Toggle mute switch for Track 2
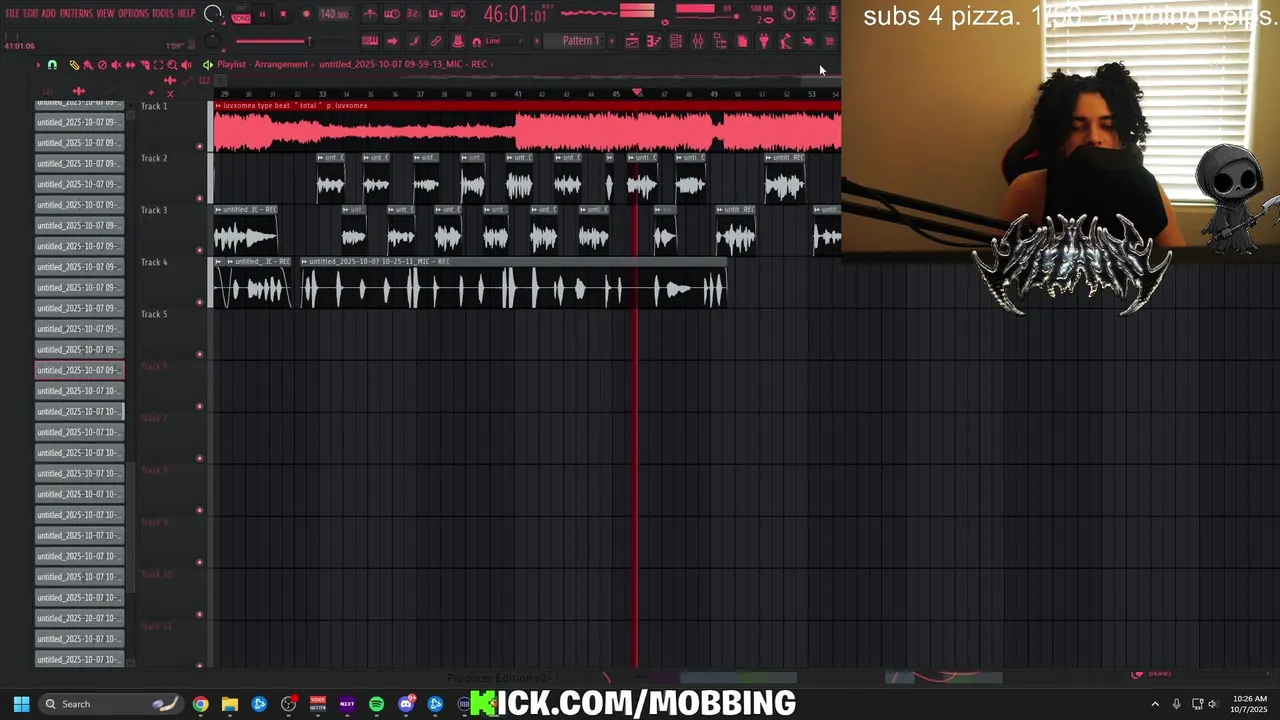Viewport: 1280px width, 720px height. pyautogui.click(x=199, y=198)
